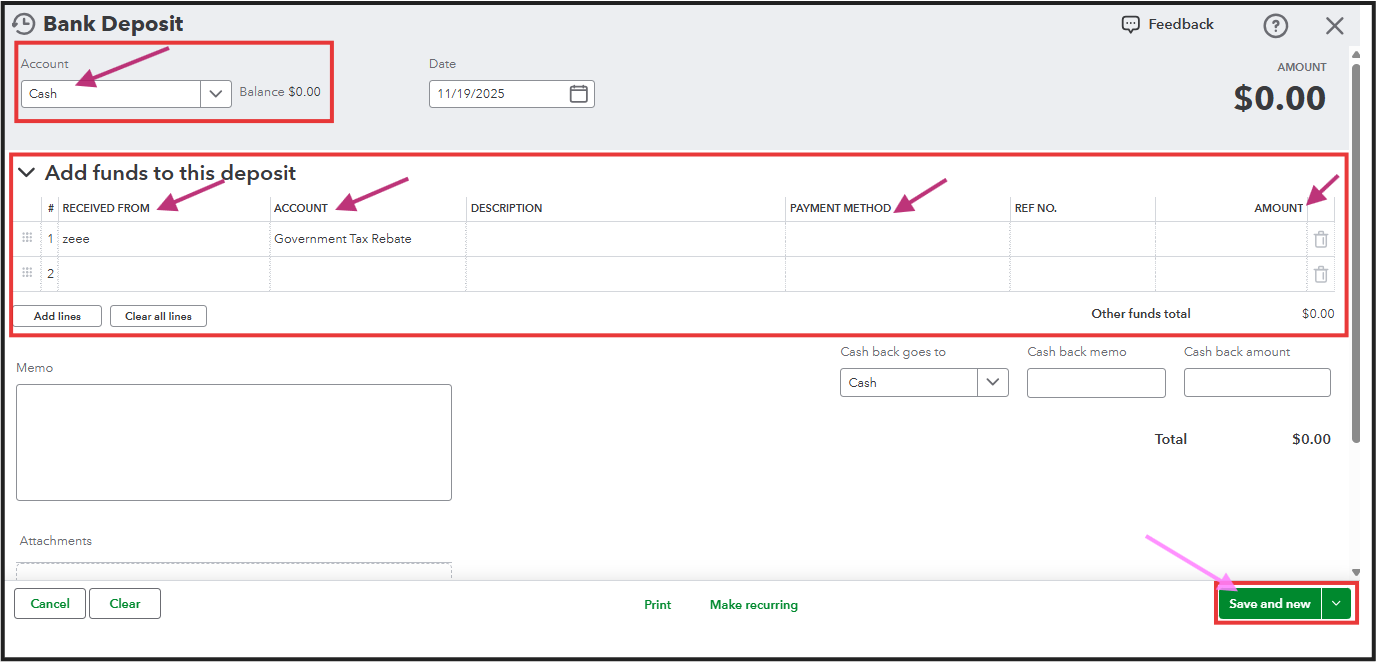The height and width of the screenshot is (662, 1377).
Task: Click the Make recurring link
Action: pos(753,605)
